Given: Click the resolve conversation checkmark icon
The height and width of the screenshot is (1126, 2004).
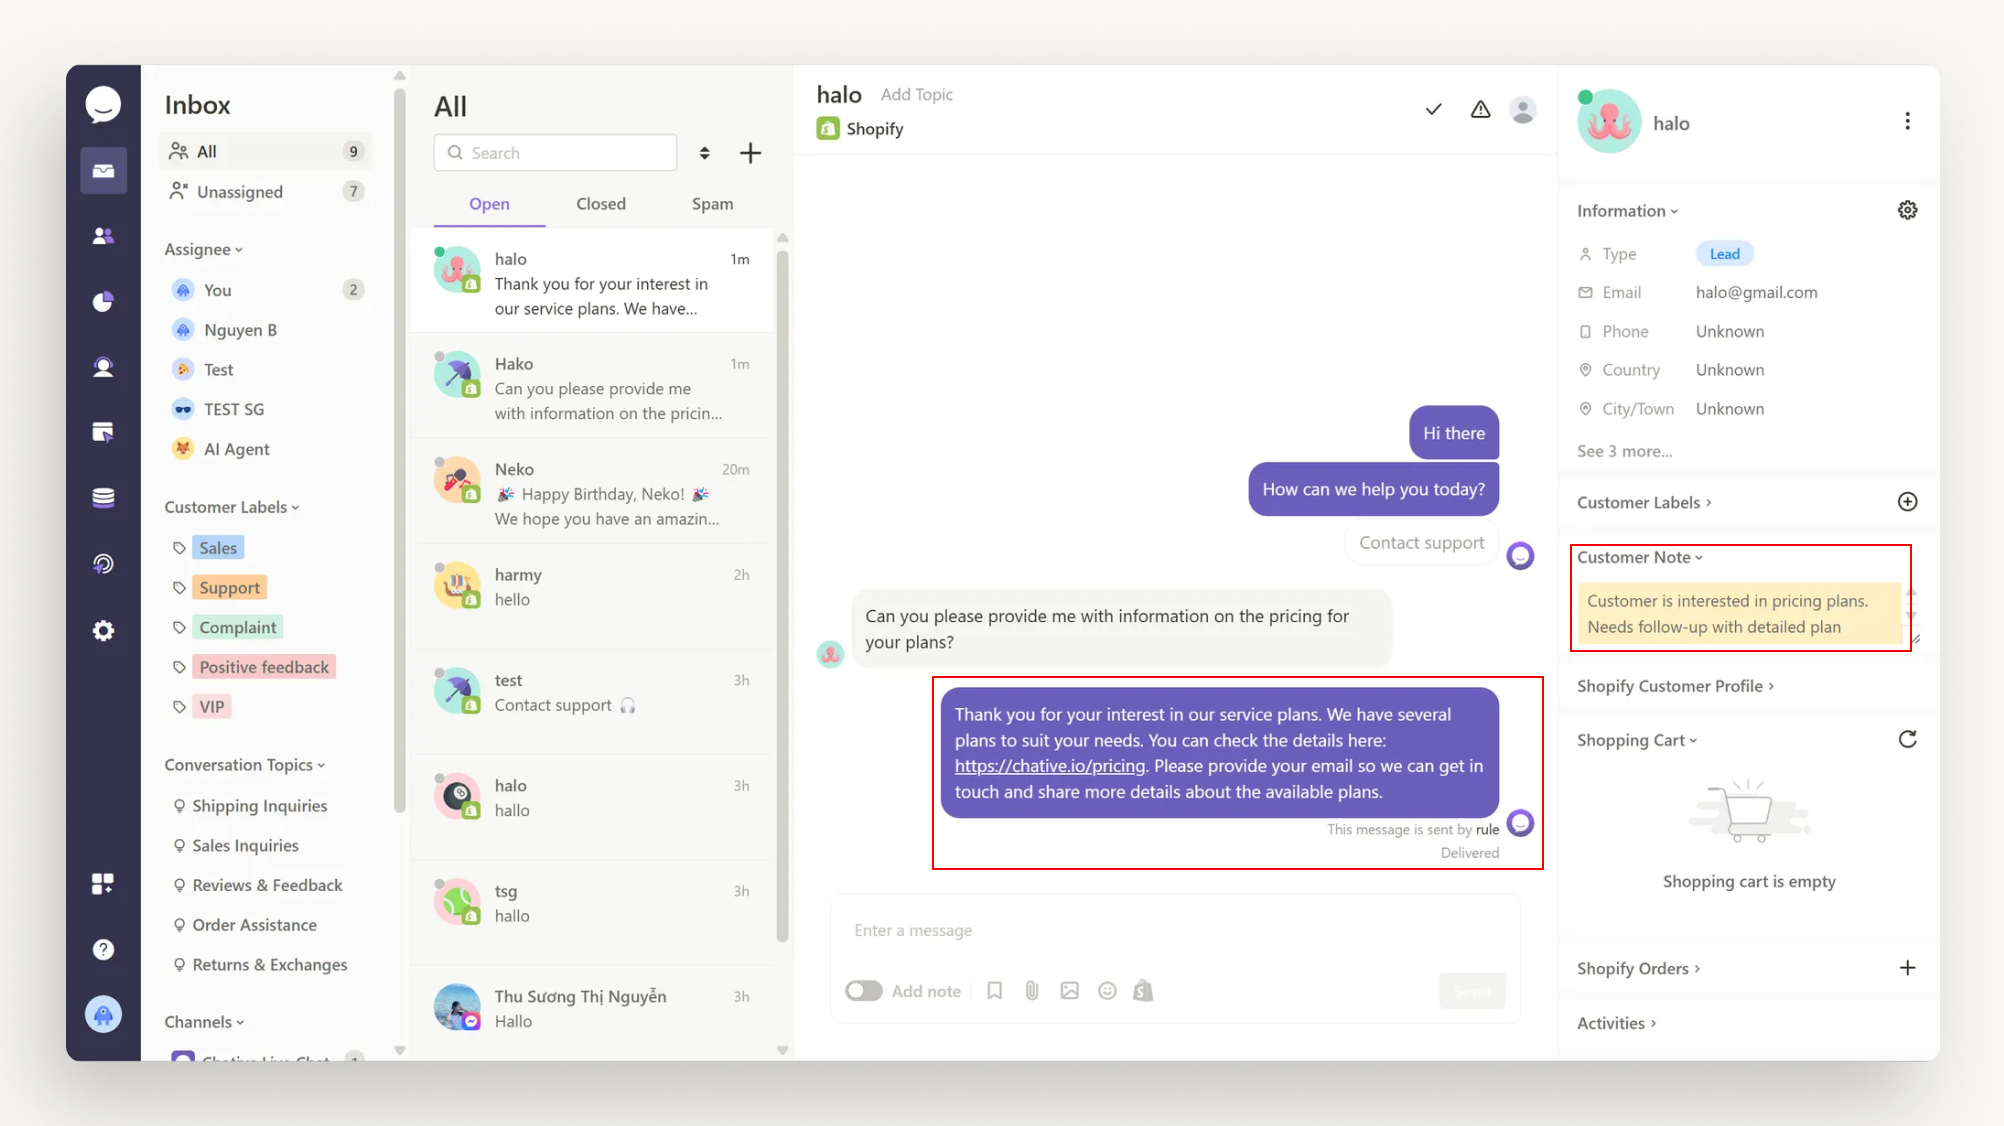Looking at the screenshot, I should 1433,110.
